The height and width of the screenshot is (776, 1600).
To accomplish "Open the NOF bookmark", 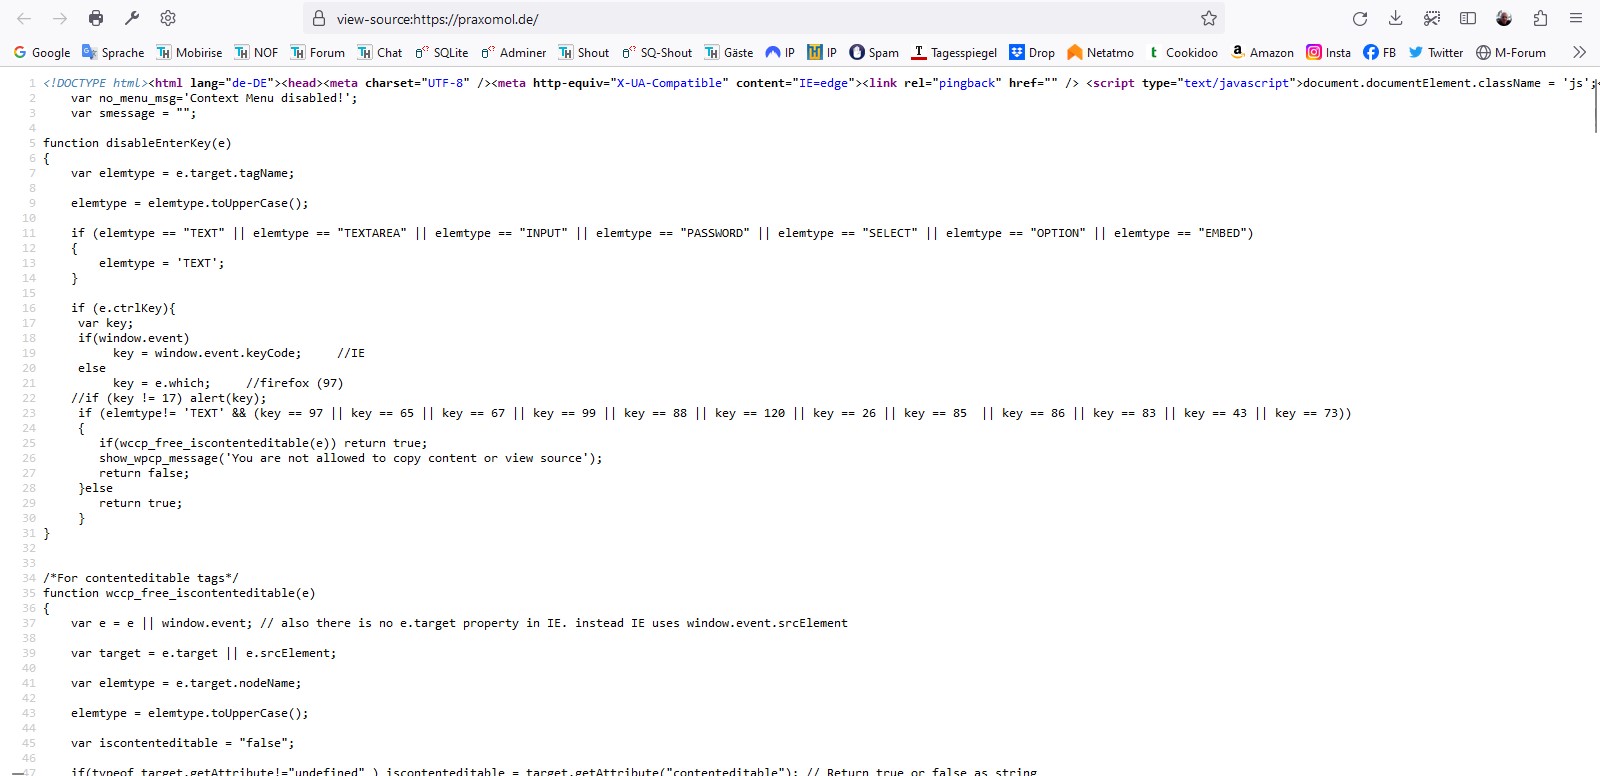I will coord(256,52).
